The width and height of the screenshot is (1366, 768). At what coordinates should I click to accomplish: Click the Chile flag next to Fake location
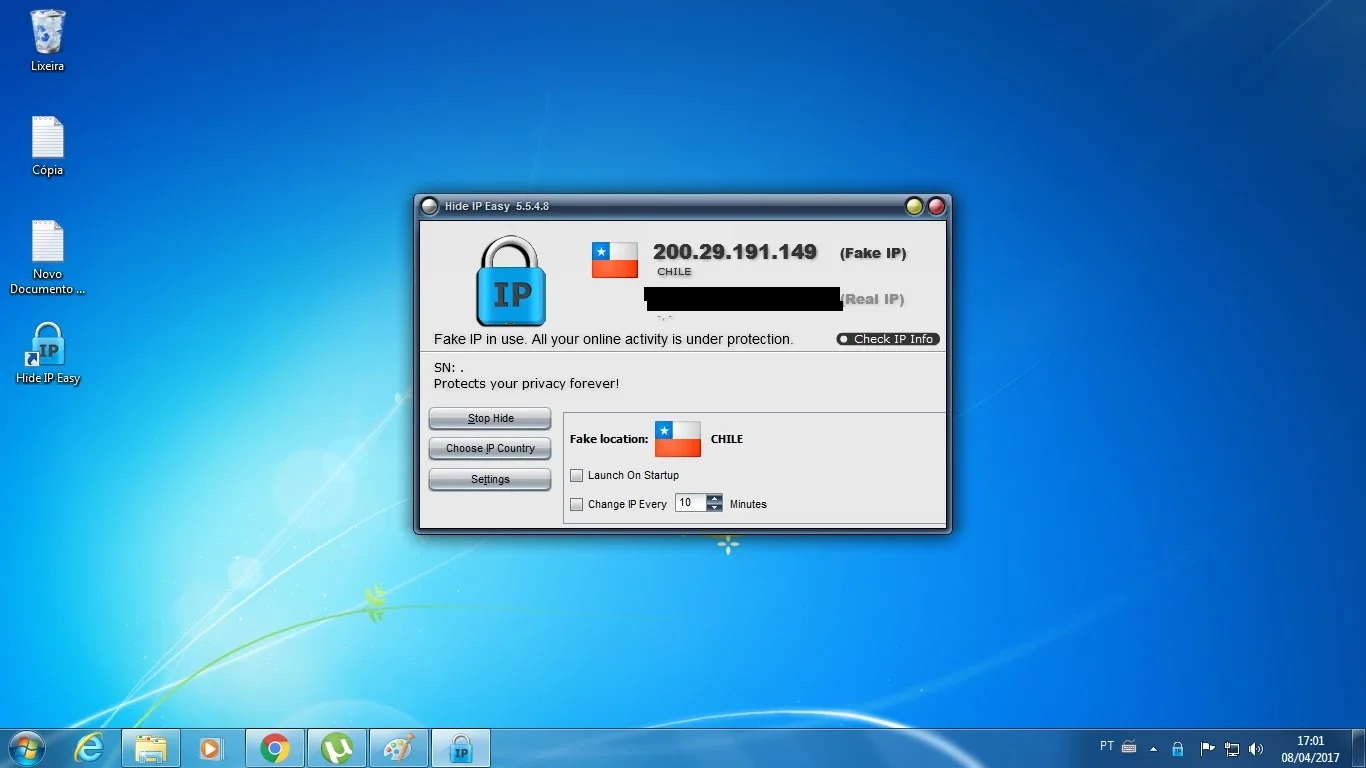coord(678,439)
